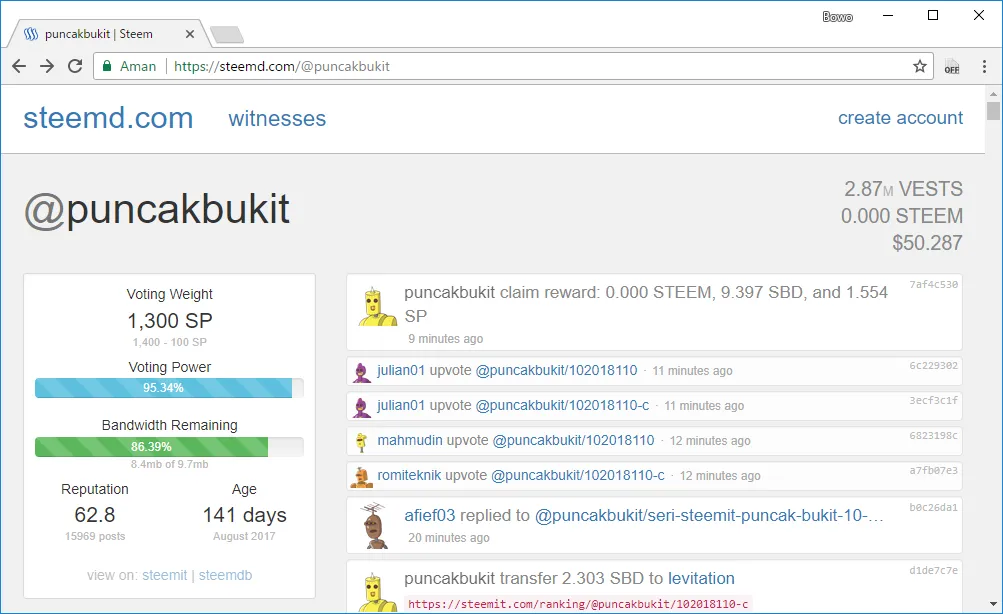Click the 2.87M VESTS balance
Screen dimensions: 1003x614
pyautogui.click(x=903, y=189)
